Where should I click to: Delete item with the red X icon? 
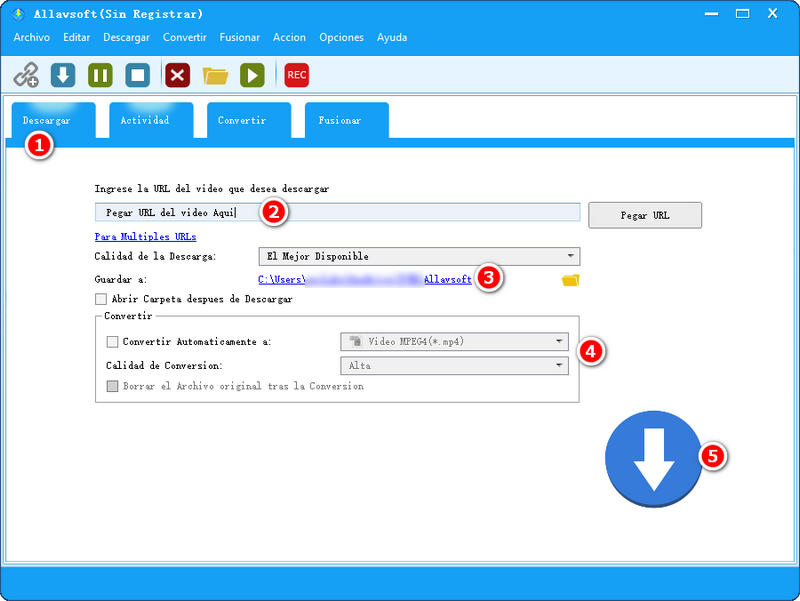[x=177, y=75]
